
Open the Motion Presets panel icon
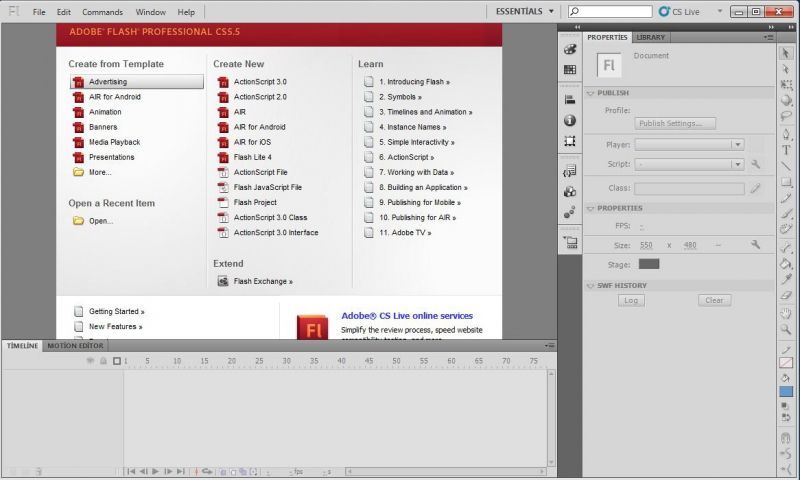coord(570,212)
